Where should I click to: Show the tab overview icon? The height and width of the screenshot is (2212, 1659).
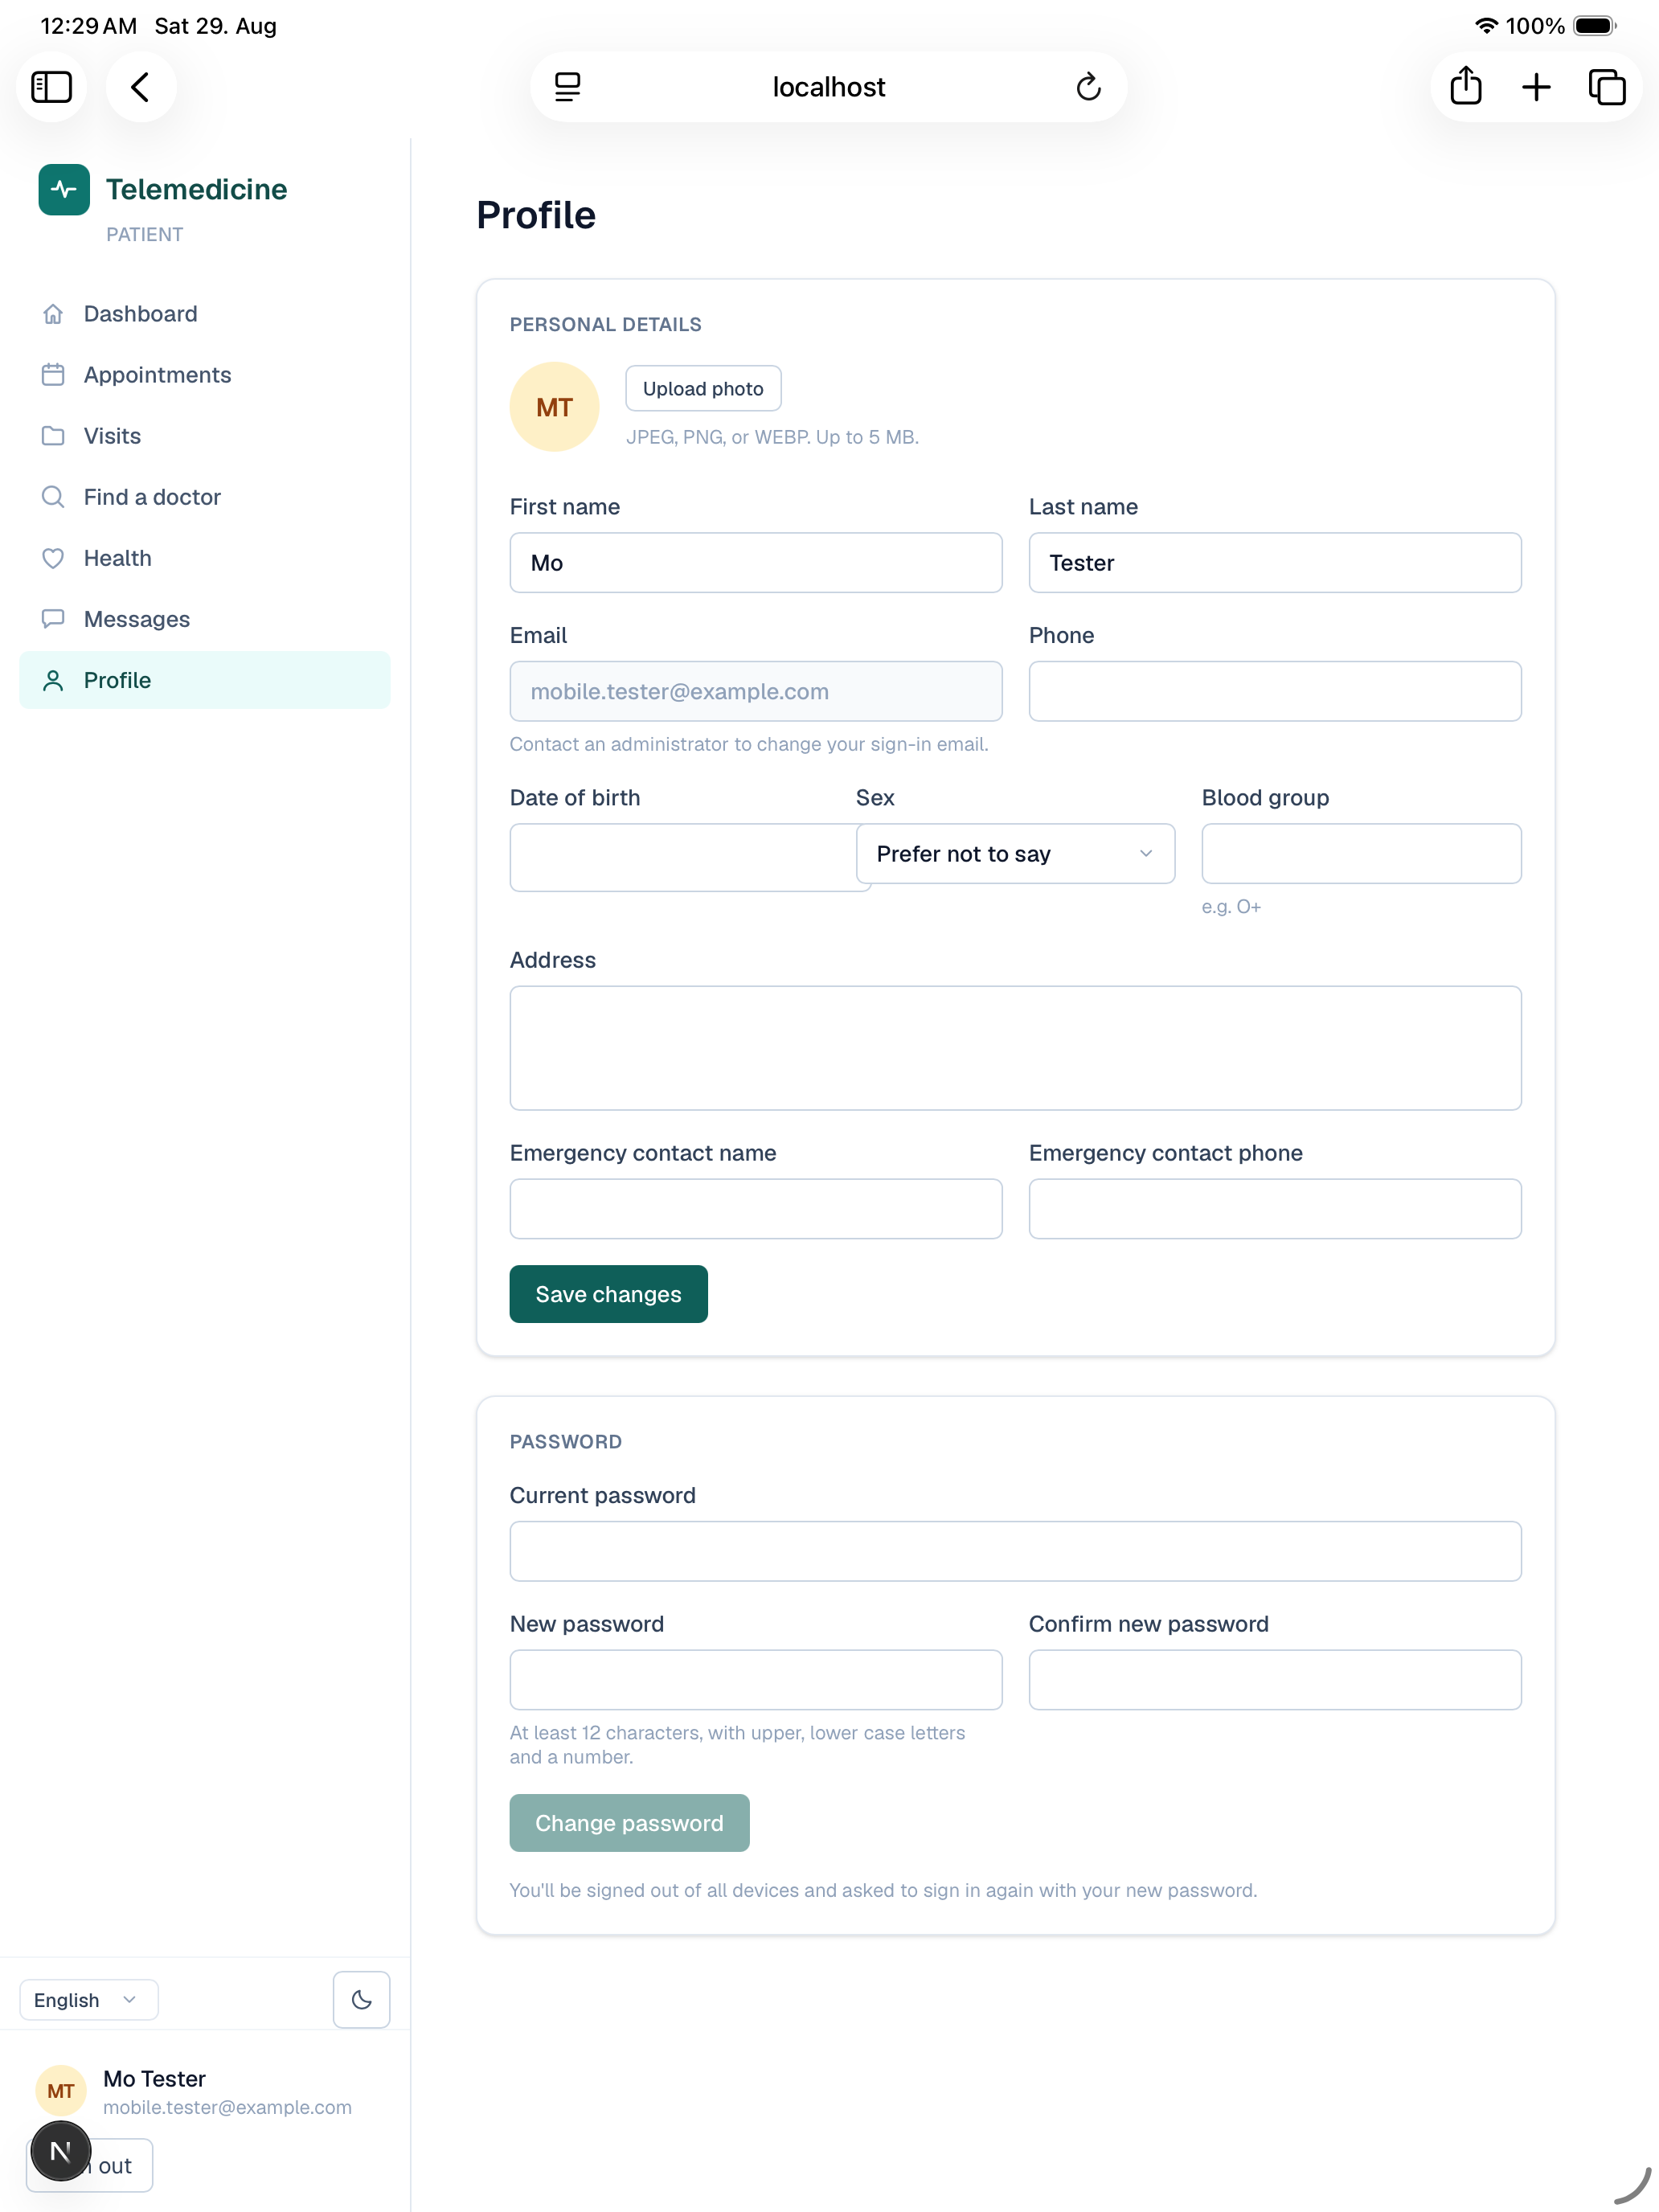(1607, 87)
